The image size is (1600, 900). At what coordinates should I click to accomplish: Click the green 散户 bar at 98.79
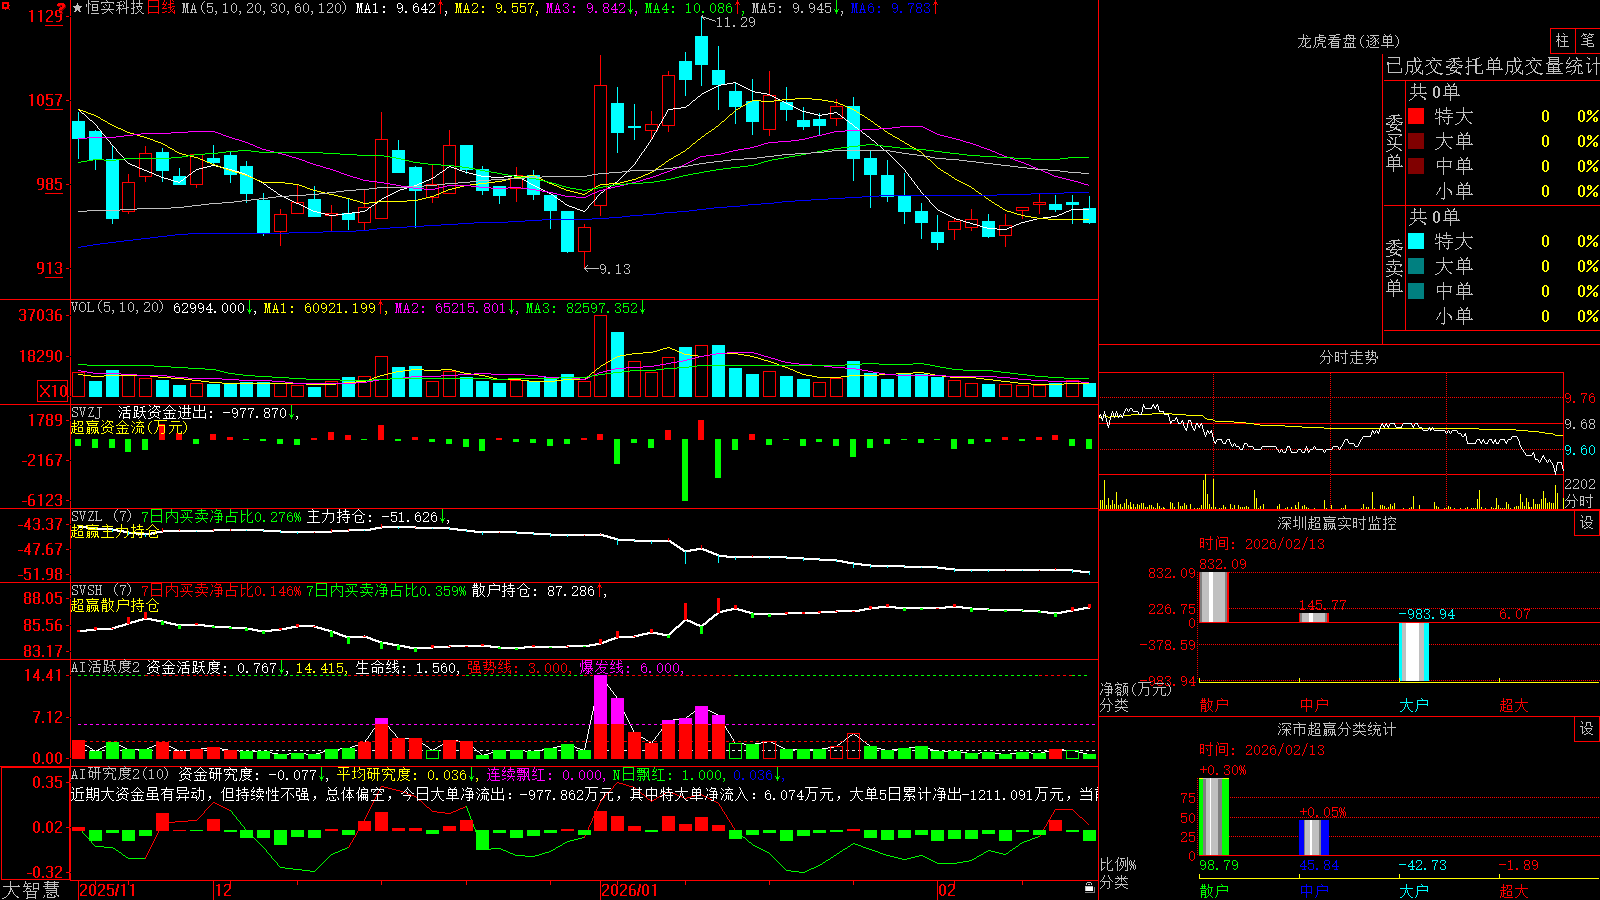(x=1213, y=816)
